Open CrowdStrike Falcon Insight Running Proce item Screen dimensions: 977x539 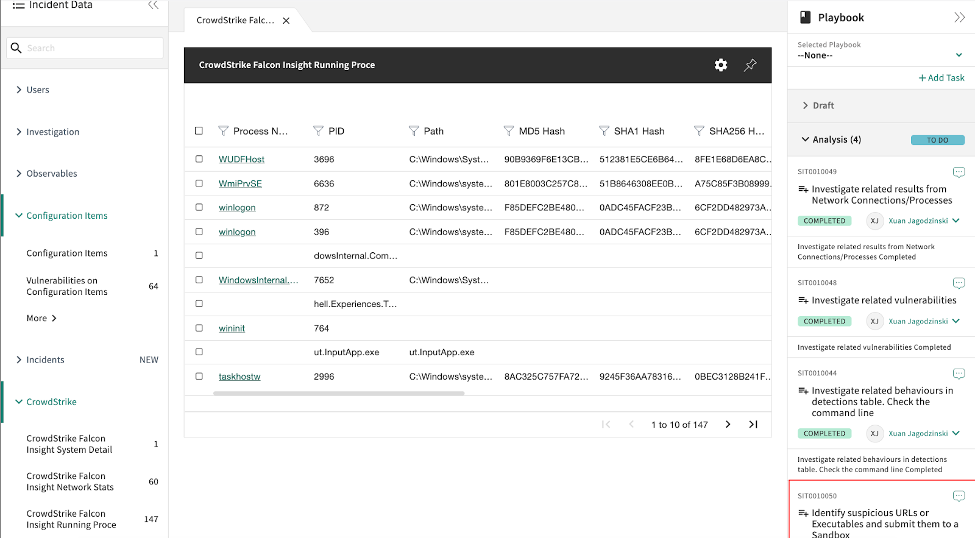point(71,519)
